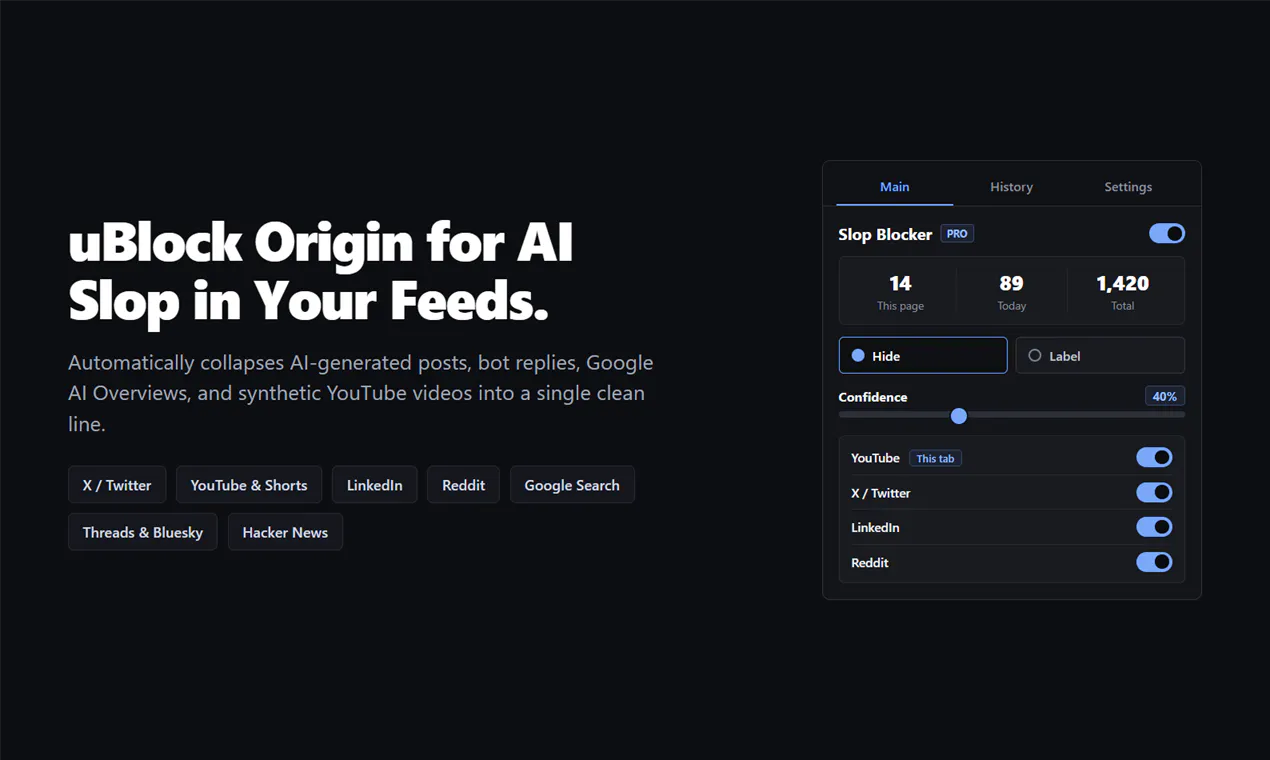
Task: Switch to the History tab
Action: tap(1011, 187)
